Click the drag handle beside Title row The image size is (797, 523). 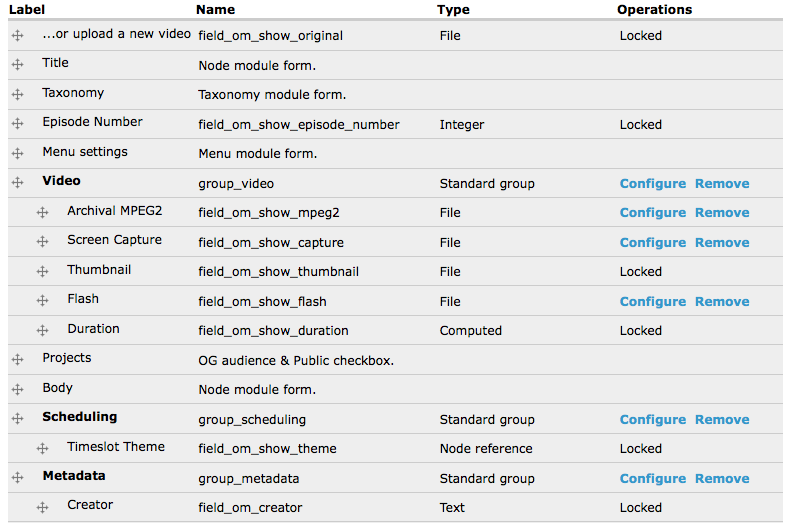click(x=17, y=64)
